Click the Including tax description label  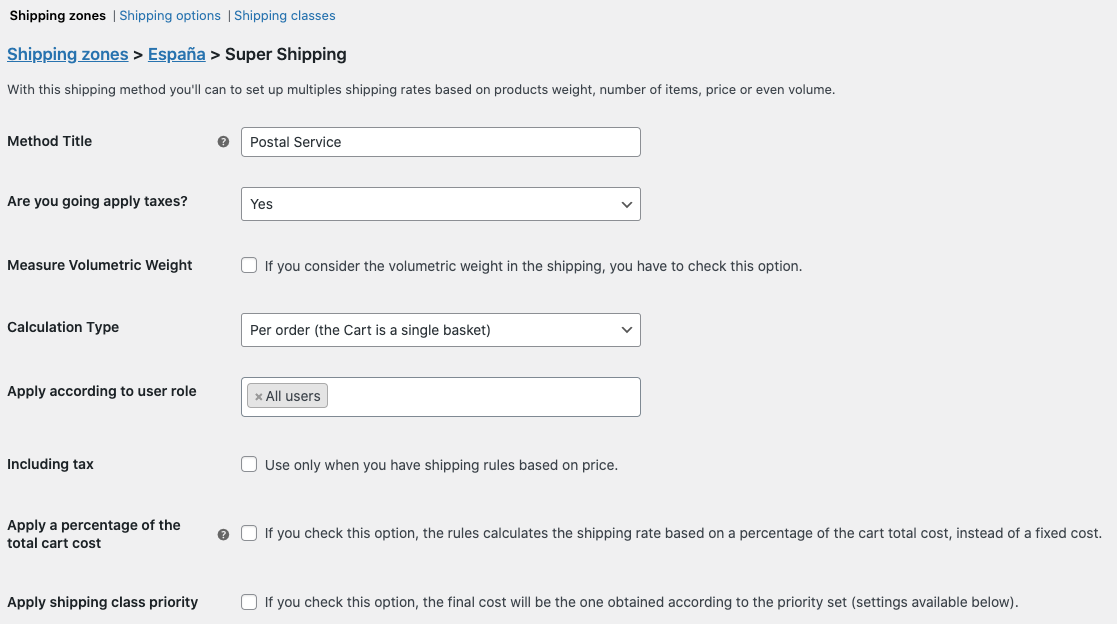click(442, 465)
